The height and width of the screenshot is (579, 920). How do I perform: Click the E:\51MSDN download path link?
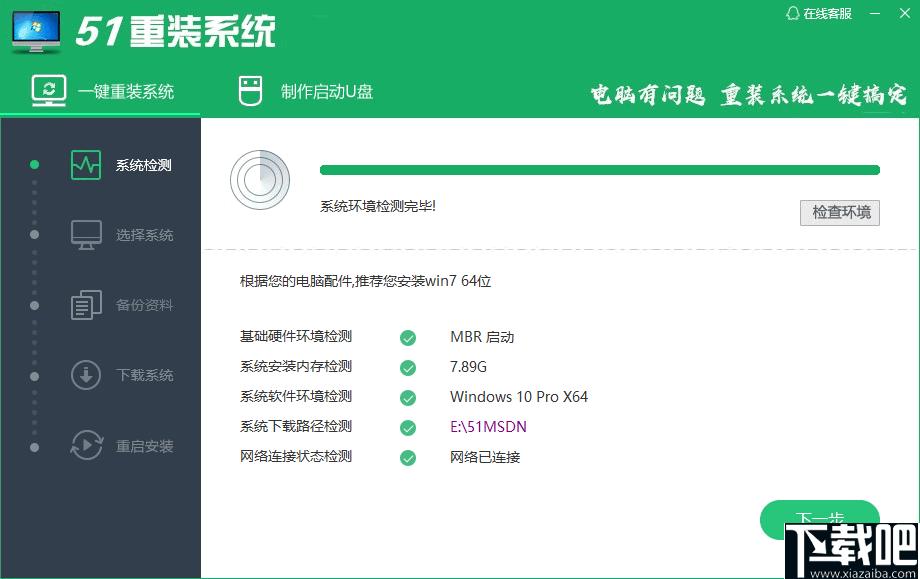coord(488,426)
